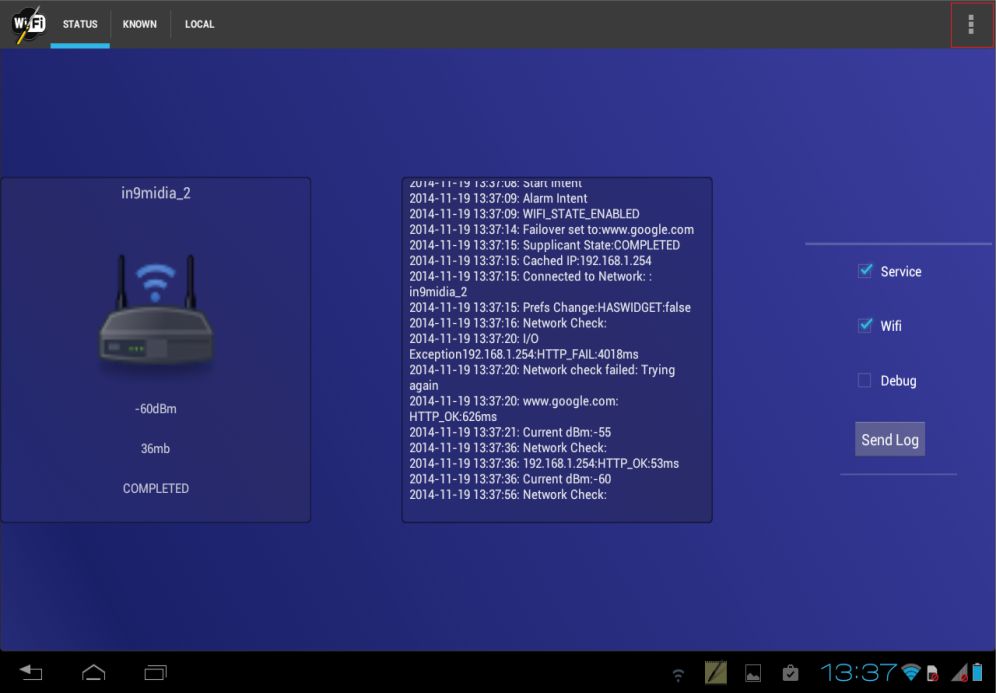The height and width of the screenshot is (693, 996).
Task: Open the LOCAL tab
Action: (199, 24)
